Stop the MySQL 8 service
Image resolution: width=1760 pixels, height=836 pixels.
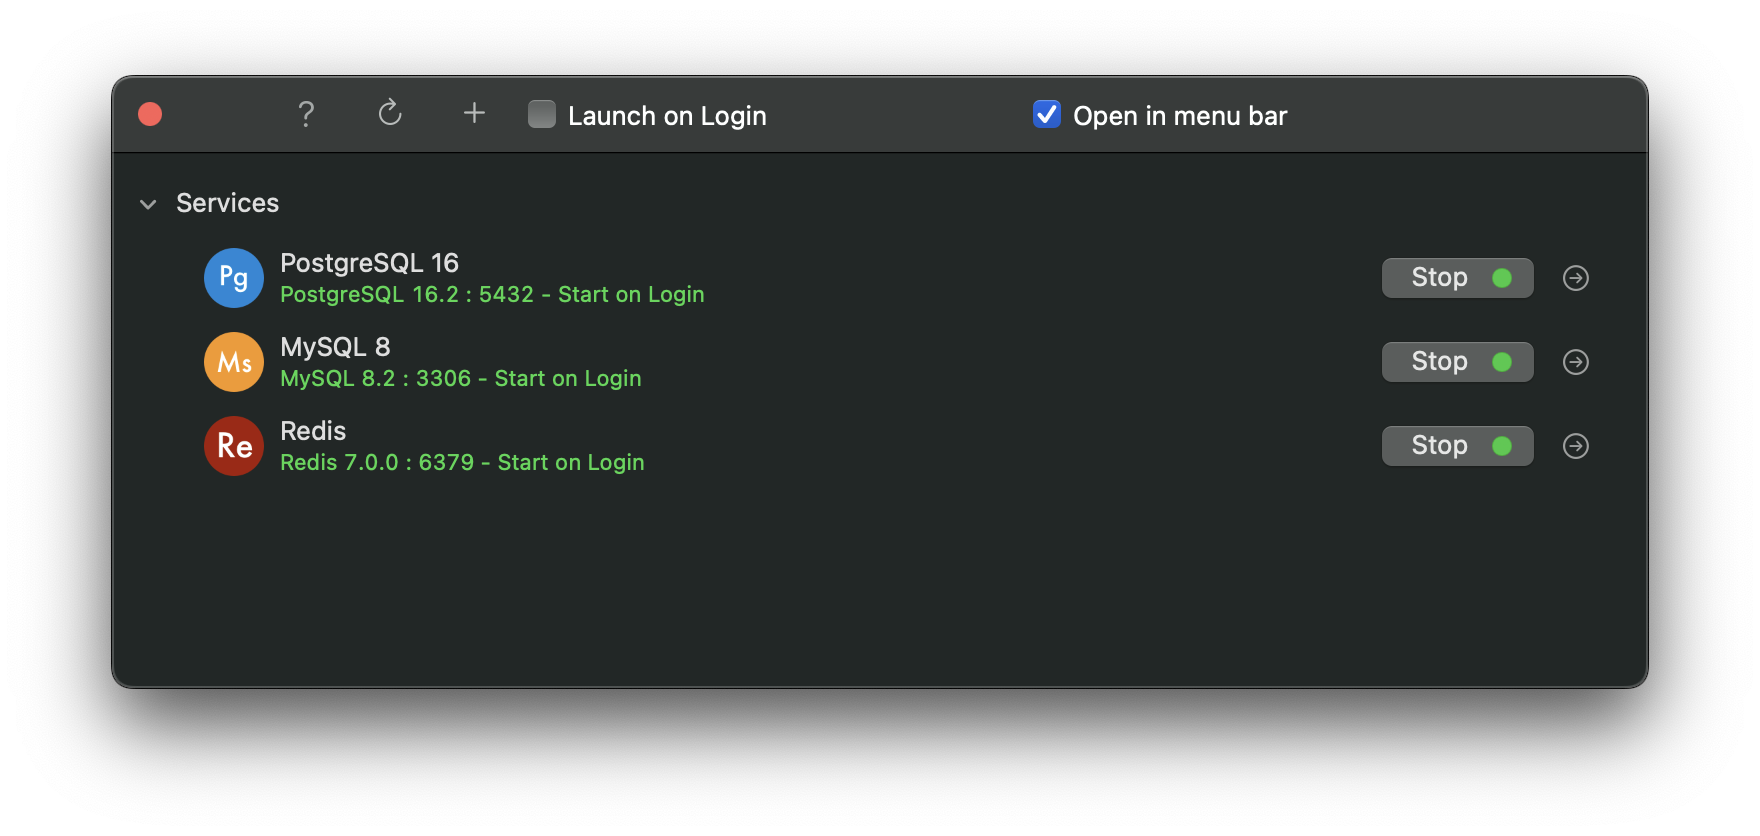pos(1457,362)
